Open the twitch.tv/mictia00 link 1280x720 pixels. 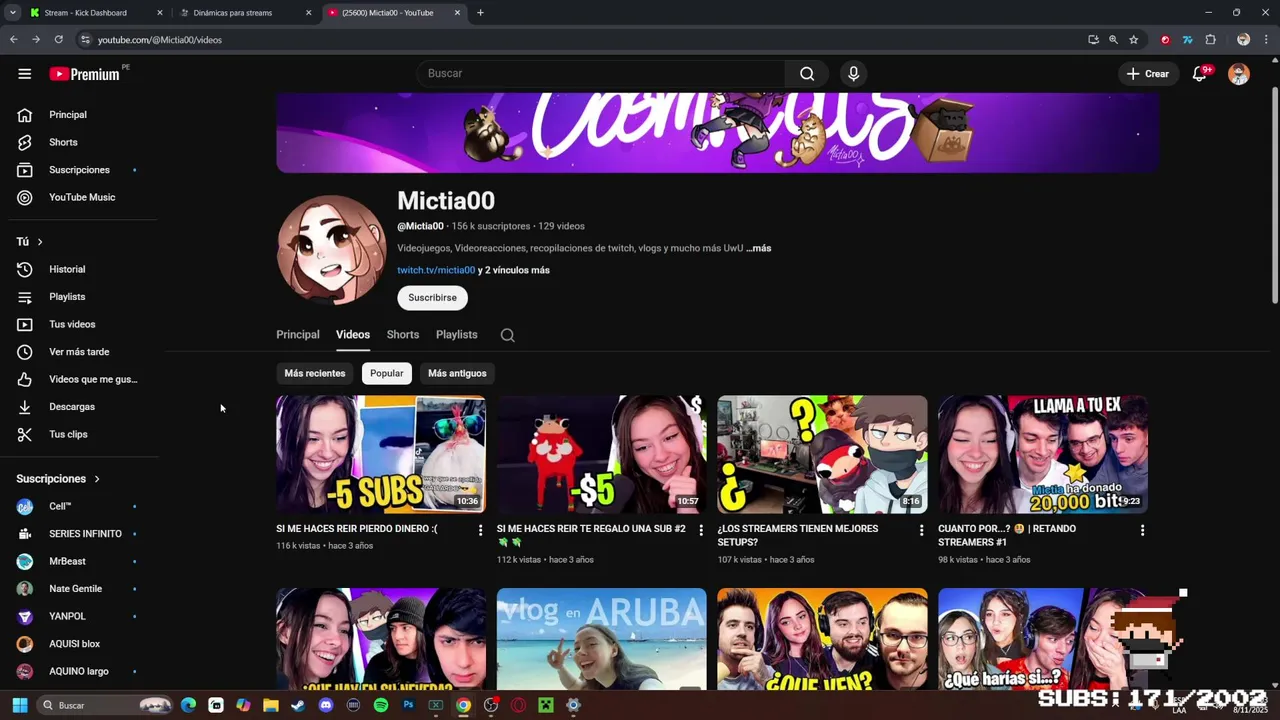point(436,270)
